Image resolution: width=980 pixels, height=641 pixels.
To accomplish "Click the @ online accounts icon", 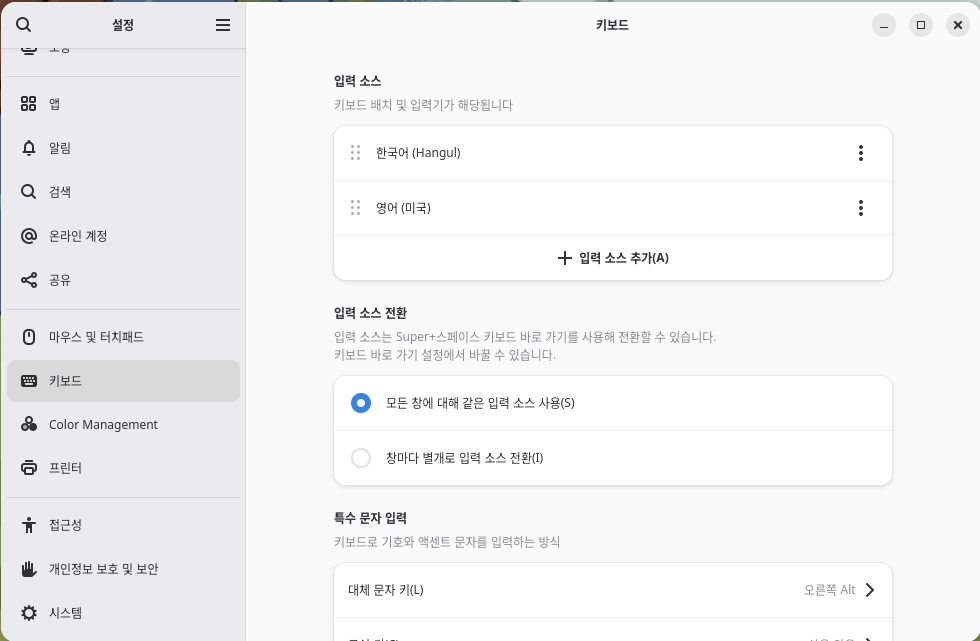I will [29, 236].
